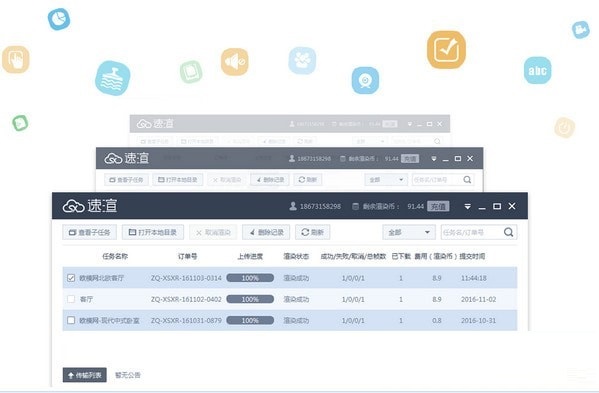
Task: Click the 100% progress bar of ZQ-XSXR-161103-0314
Action: [x=250, y=278]
